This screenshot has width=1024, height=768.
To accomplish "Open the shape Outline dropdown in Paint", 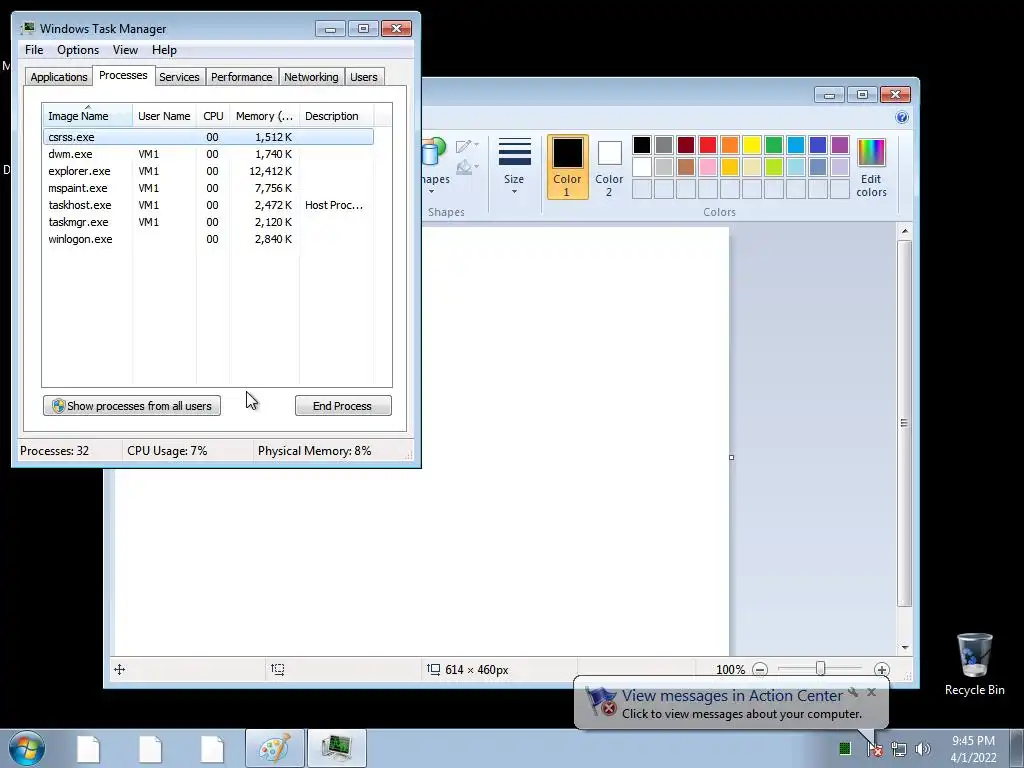I will [x=467, y=146].
